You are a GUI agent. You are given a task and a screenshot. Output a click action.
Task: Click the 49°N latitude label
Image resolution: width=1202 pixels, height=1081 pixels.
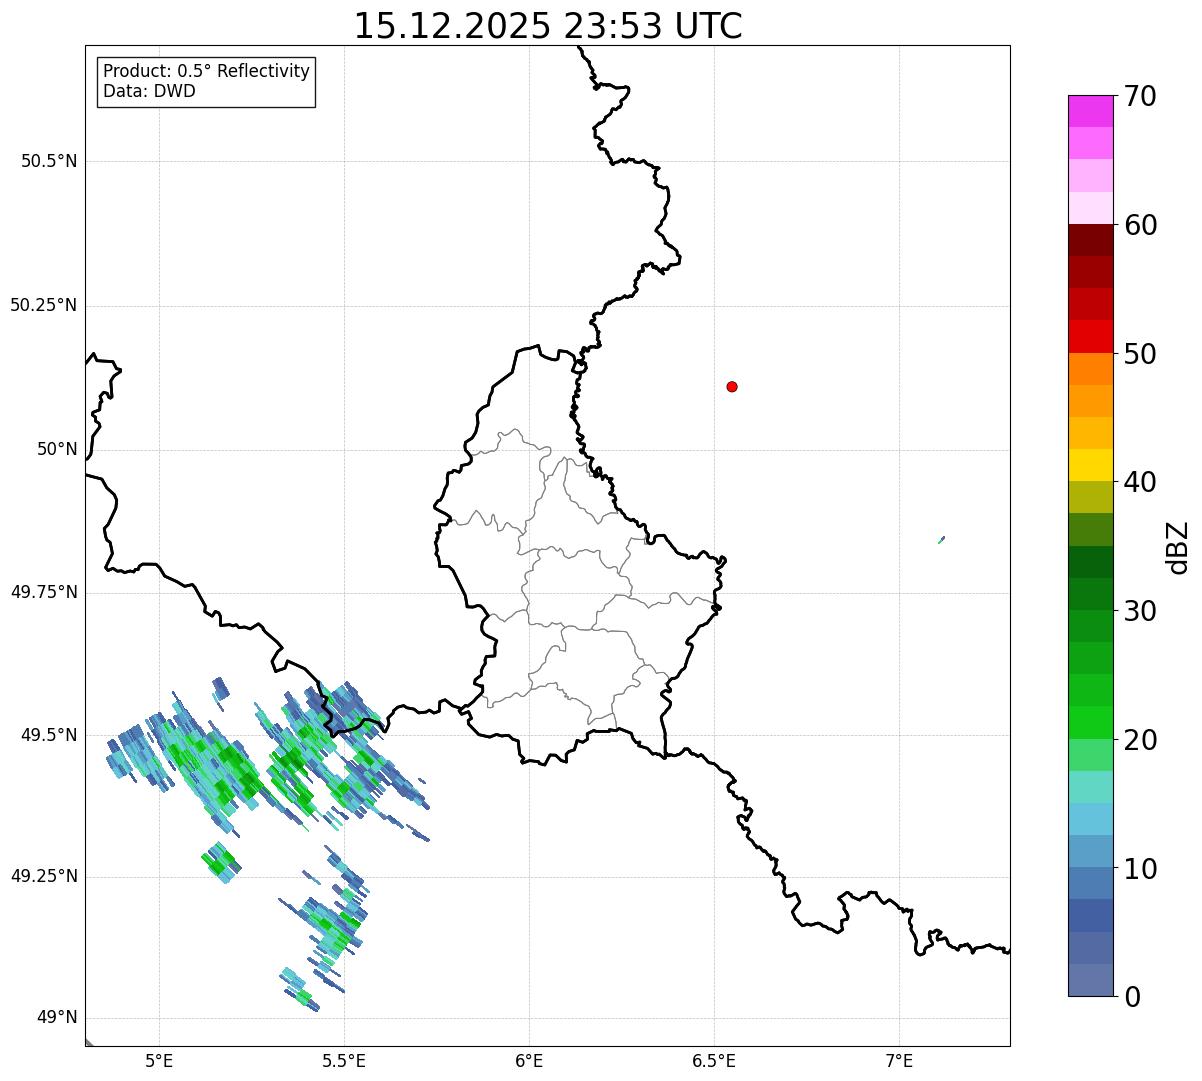[x=57, y=1018]
